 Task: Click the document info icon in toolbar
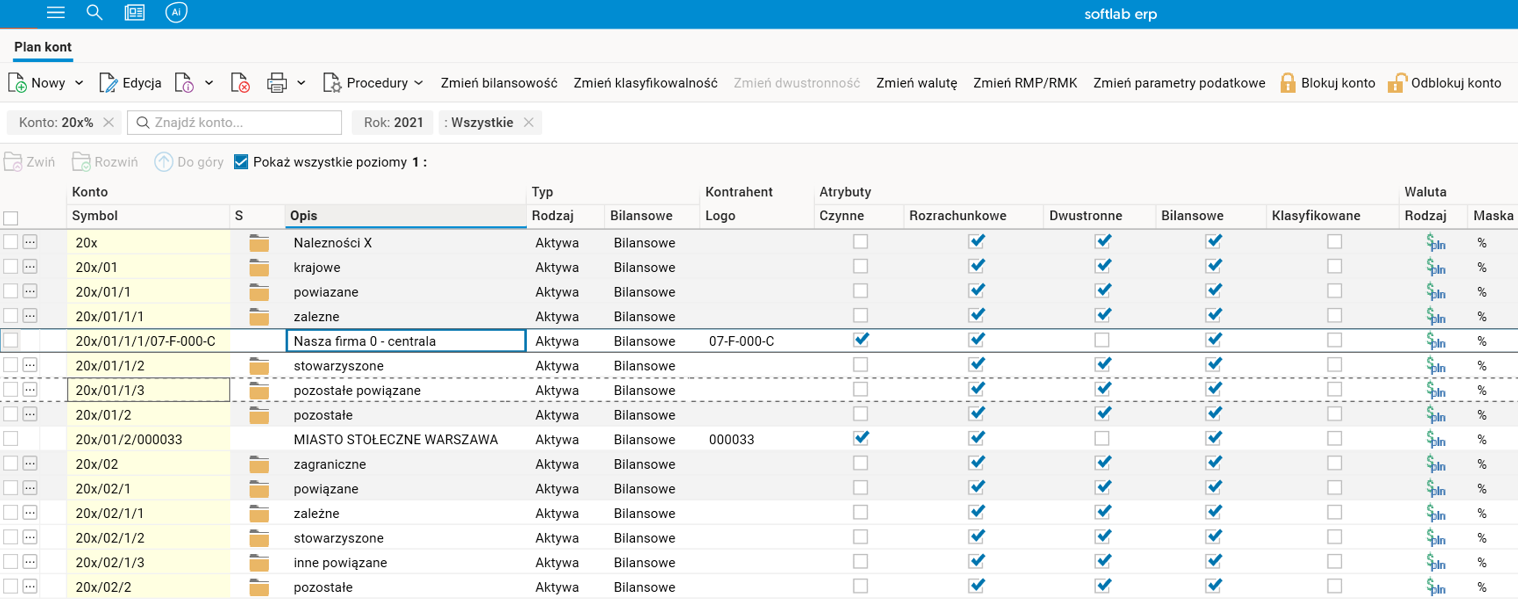click(184, 83)
